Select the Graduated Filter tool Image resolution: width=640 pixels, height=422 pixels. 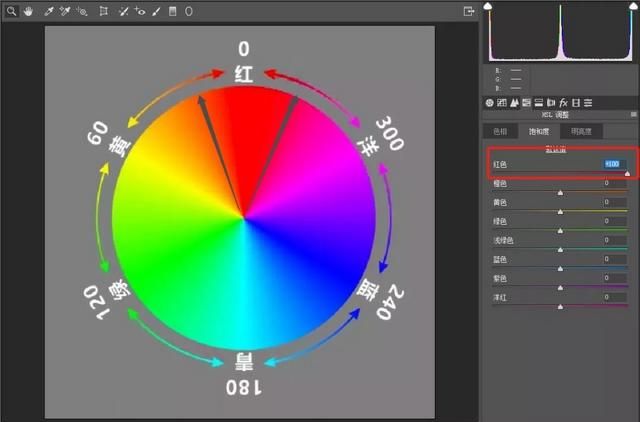click(x=173, y=11)
